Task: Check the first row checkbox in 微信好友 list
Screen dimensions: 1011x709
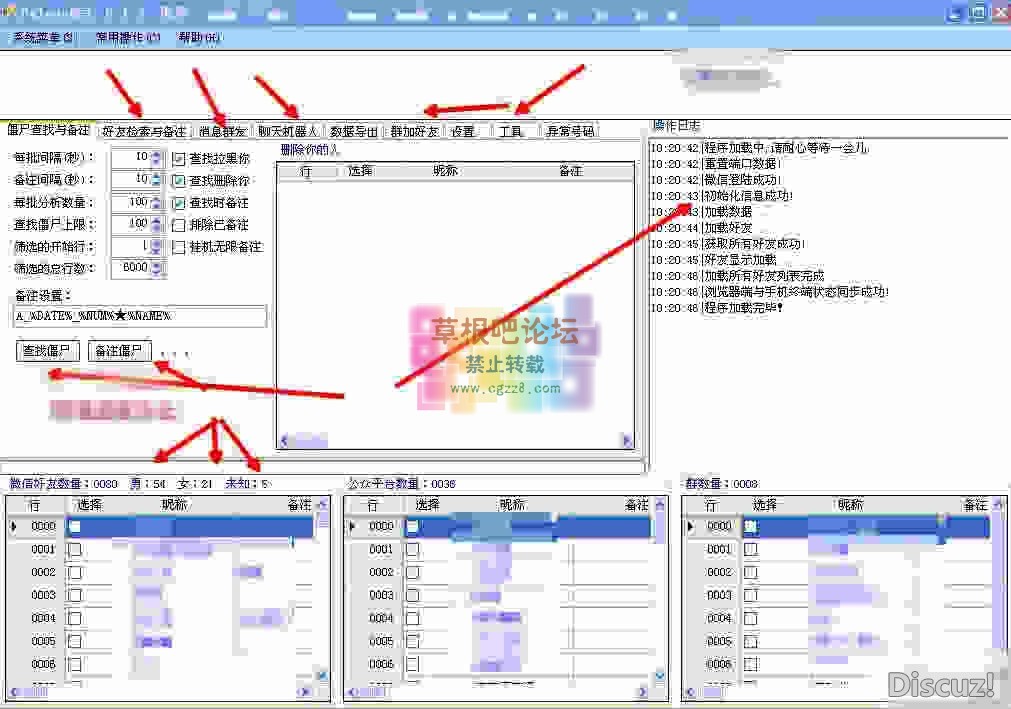Action: (74, 526)
